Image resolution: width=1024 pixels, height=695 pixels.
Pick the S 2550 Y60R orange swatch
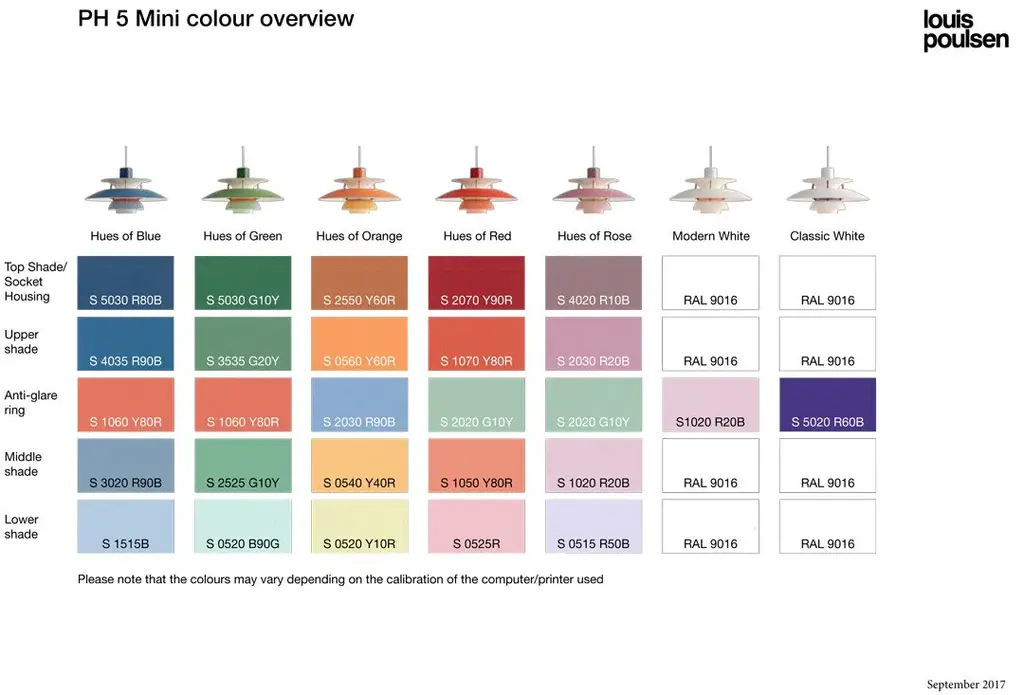360,282
